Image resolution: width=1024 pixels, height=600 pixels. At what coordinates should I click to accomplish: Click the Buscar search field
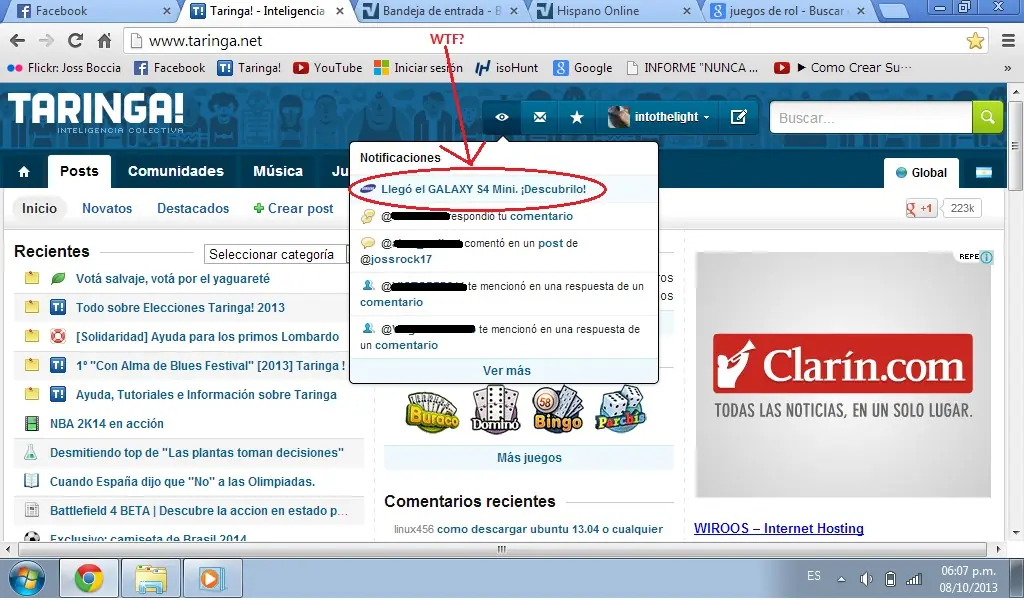(x=871, y=118)
